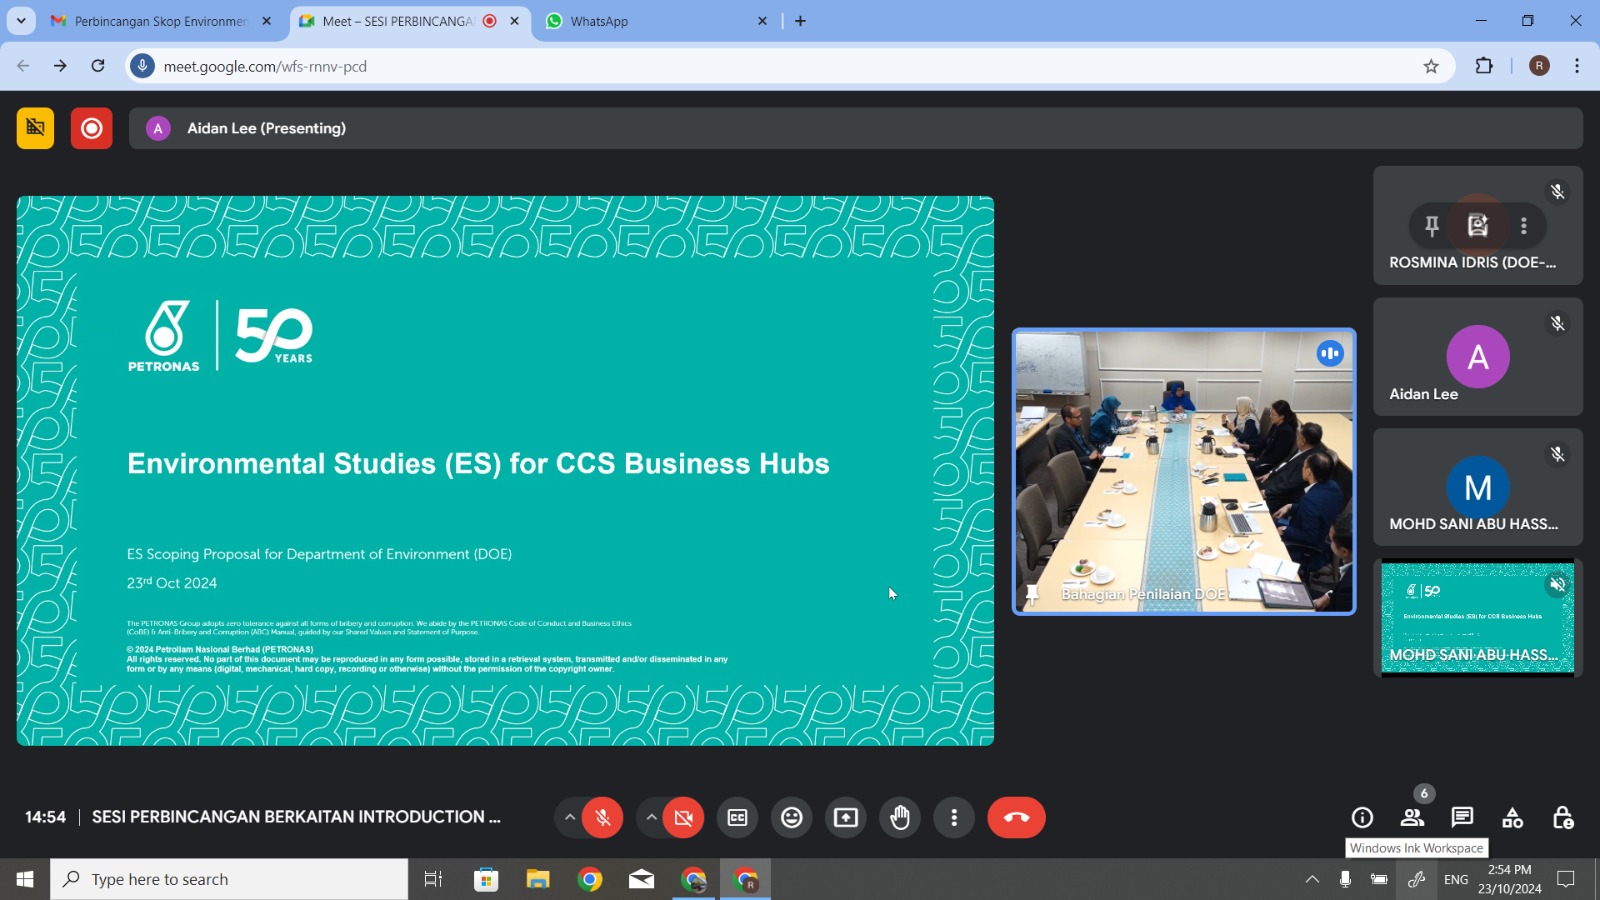
Task: Open Chrome three-dot menu
Action: [1577, 66]
